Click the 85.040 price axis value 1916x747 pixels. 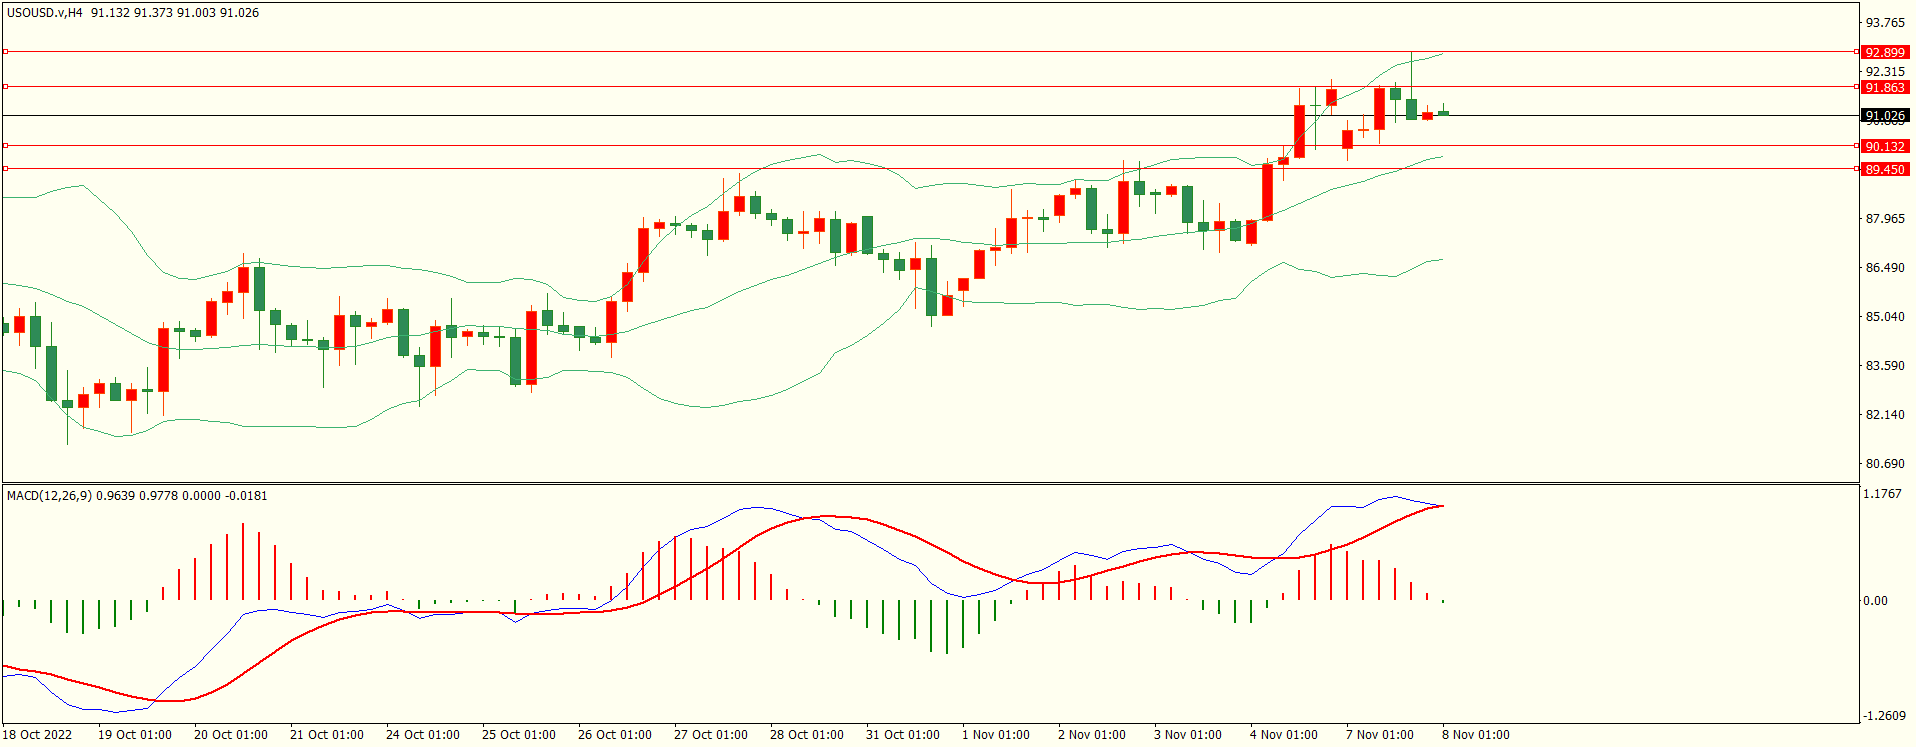point(1885,317)
